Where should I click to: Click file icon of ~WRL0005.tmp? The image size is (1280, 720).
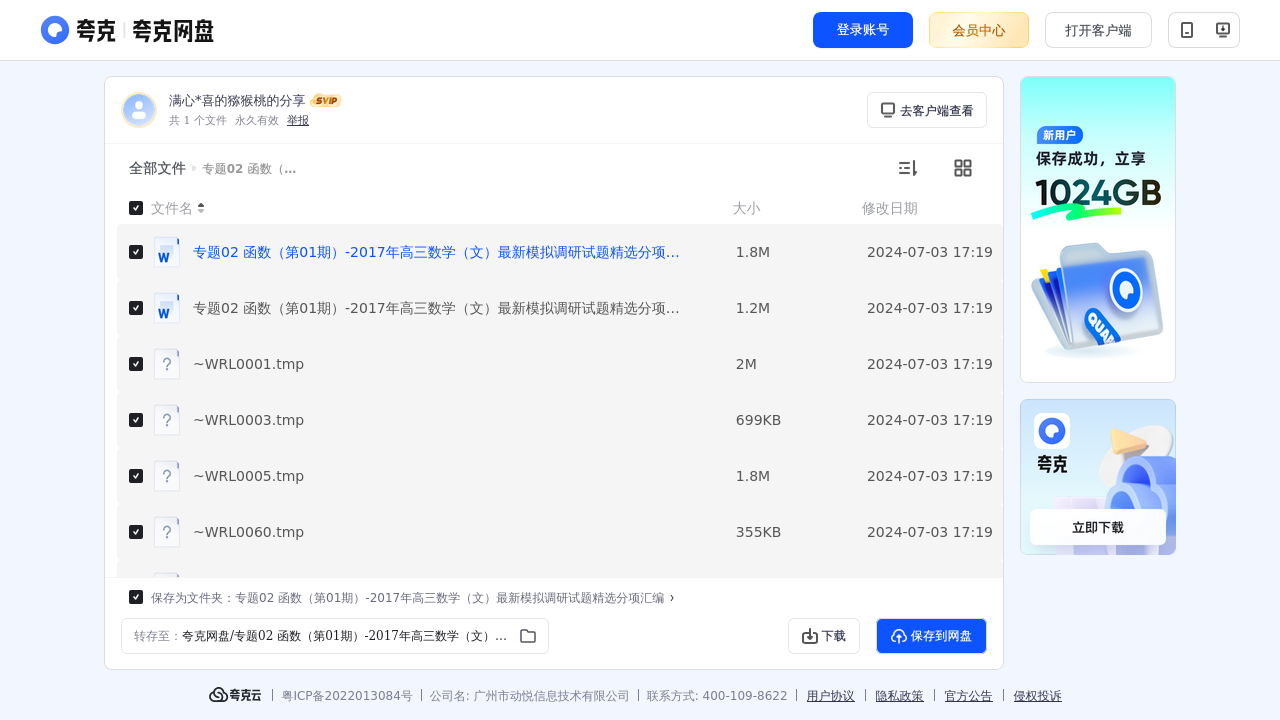click(x=167, y=476)
